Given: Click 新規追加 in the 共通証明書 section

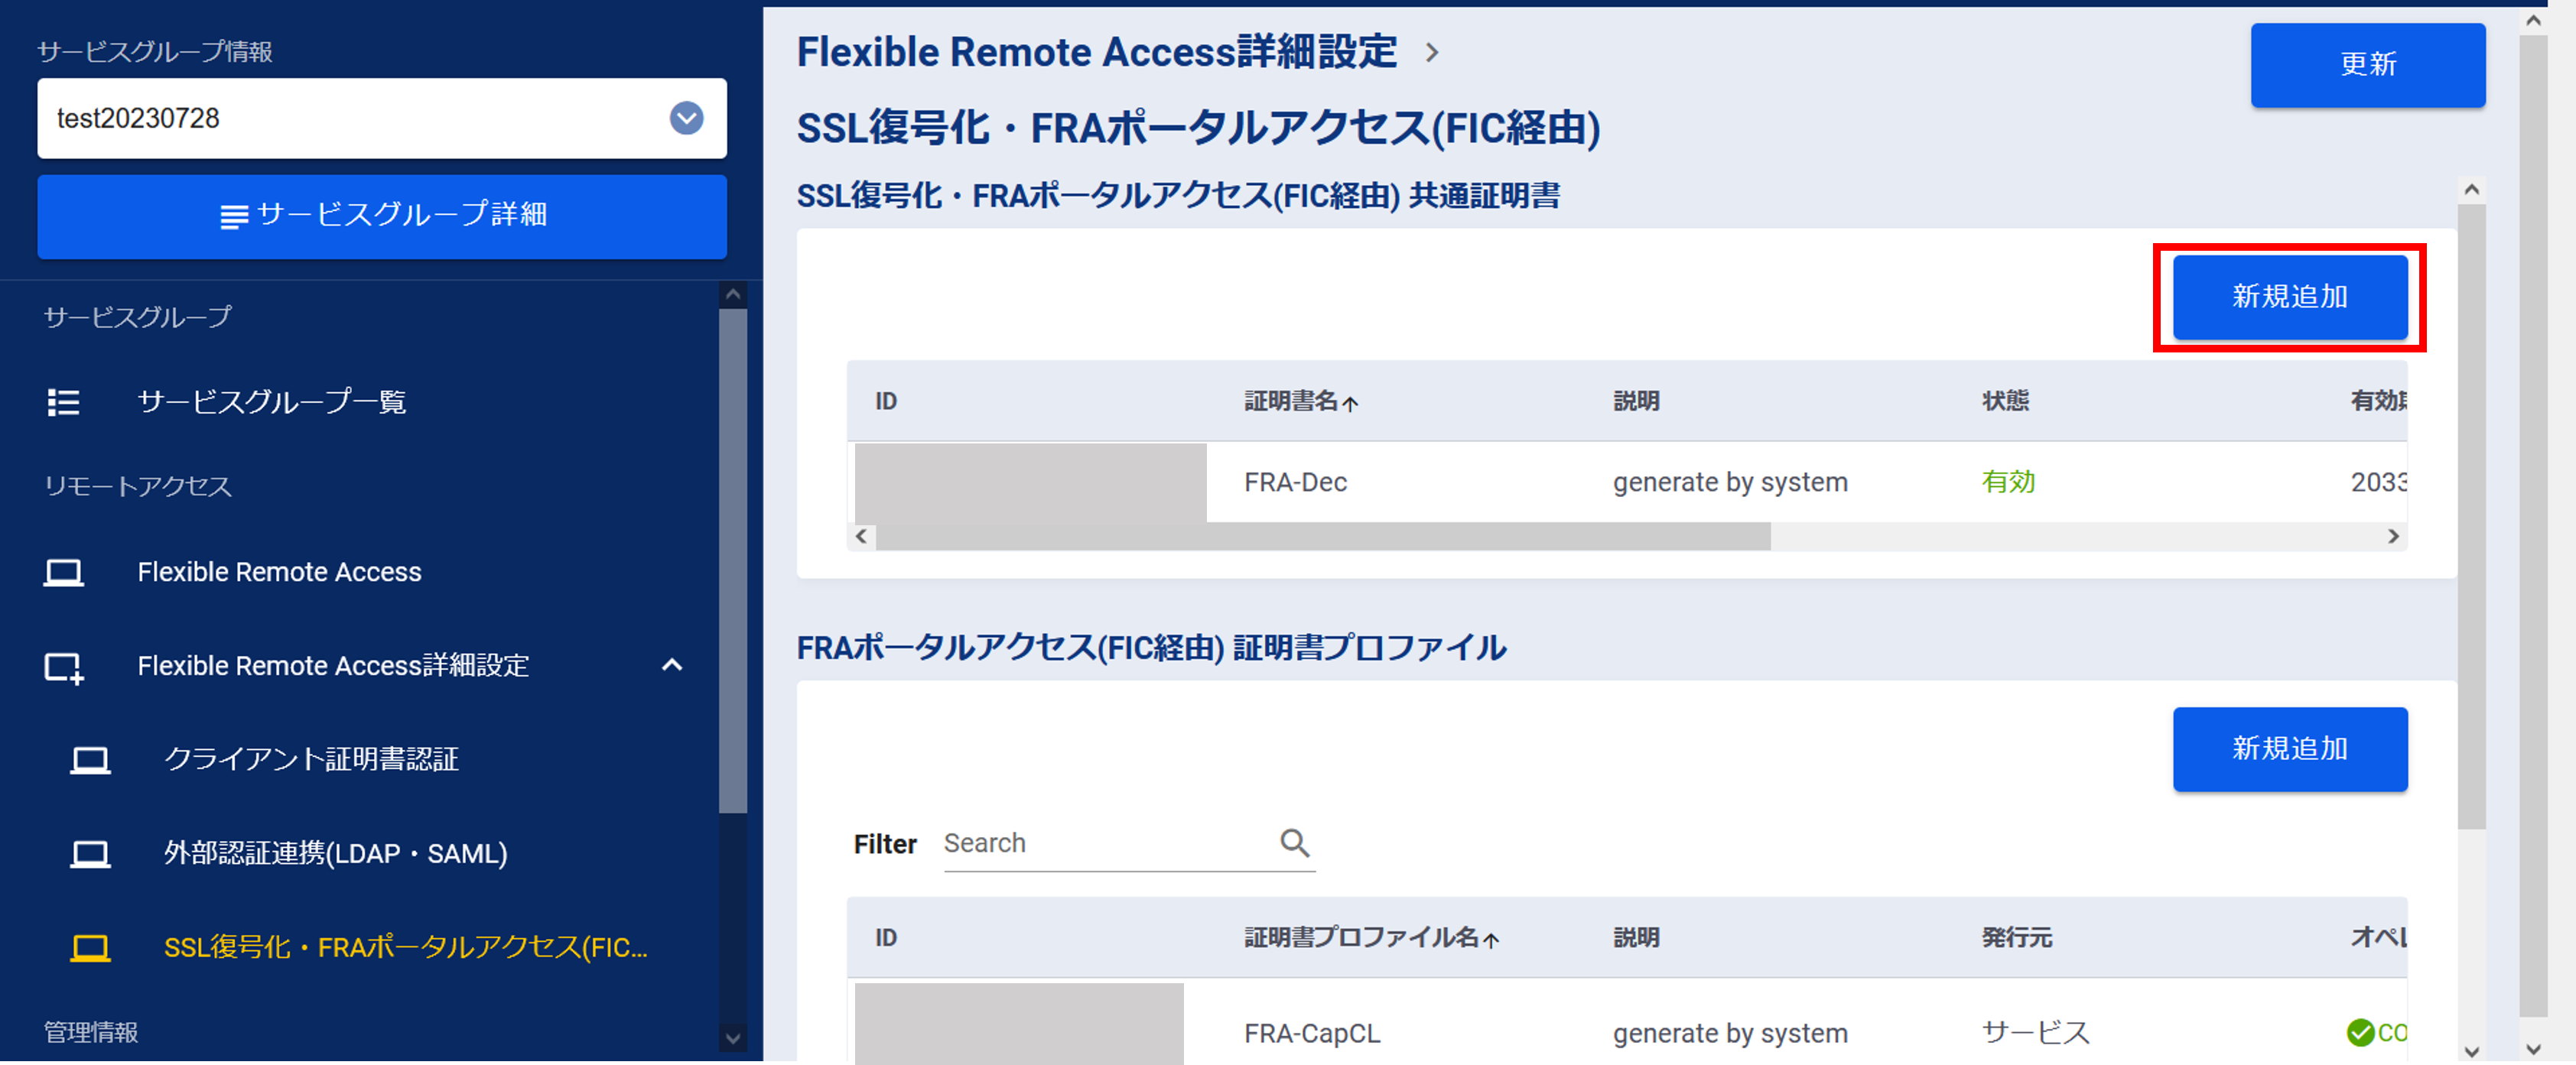Looking at the screenshot, I should (2289, 297).
